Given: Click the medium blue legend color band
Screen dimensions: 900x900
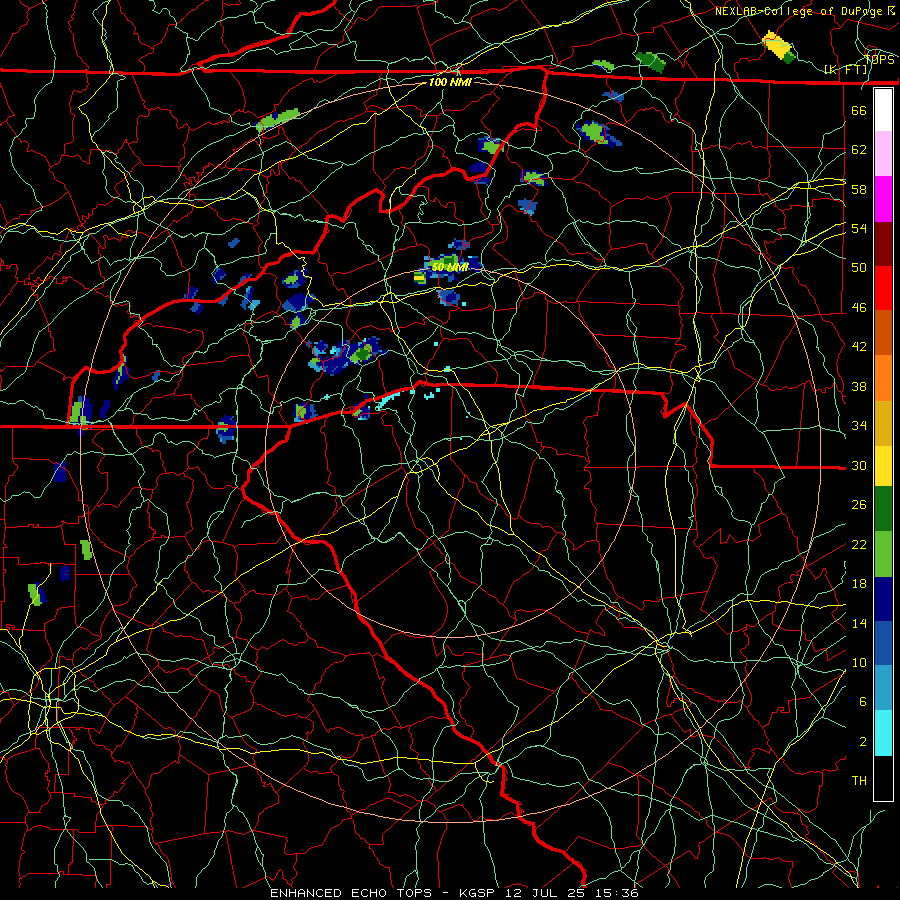Looking at the screenshot, I should 883,643.
